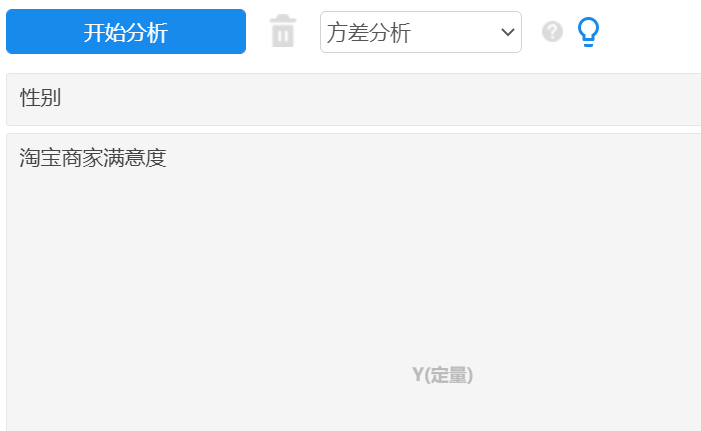The image size is (701, 431).
Task: Show analysis suggestions via the lightbulb icon
Action: (588, 32)
